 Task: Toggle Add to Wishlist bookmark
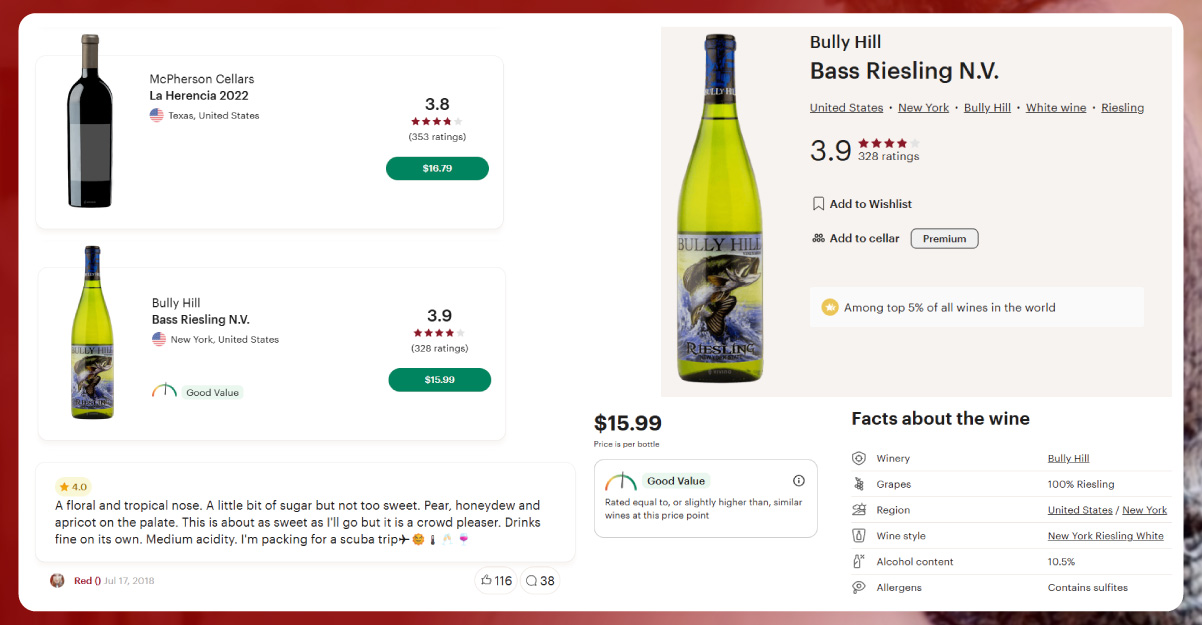(x=817, y=203)
